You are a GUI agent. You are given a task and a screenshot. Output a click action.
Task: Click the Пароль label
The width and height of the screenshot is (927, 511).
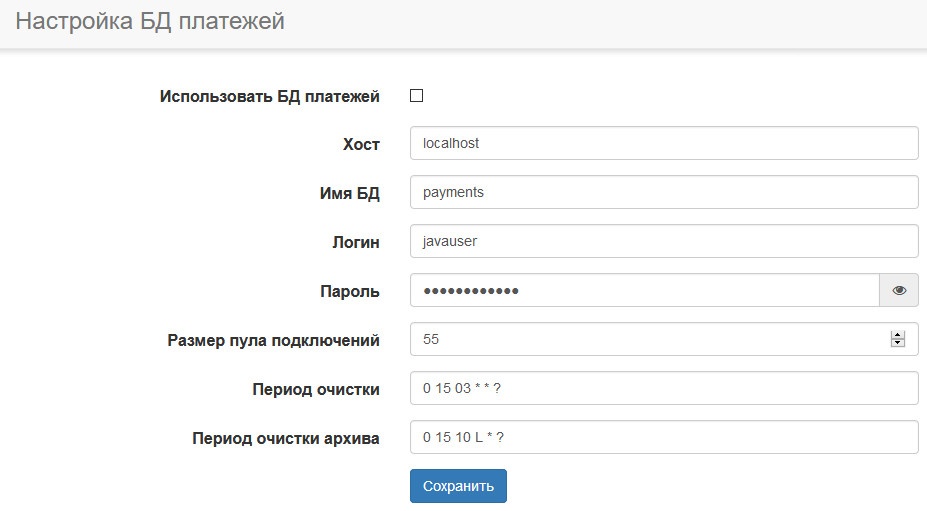tap(349, 292)
